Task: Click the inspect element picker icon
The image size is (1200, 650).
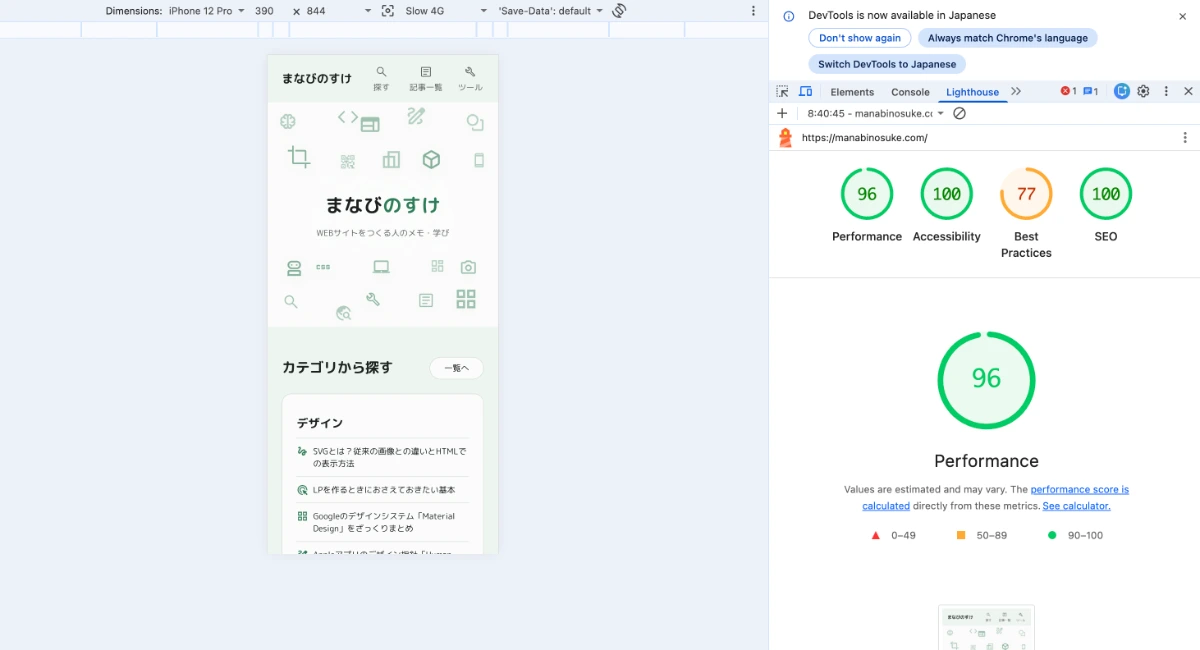Action: [x=783, y=91]
